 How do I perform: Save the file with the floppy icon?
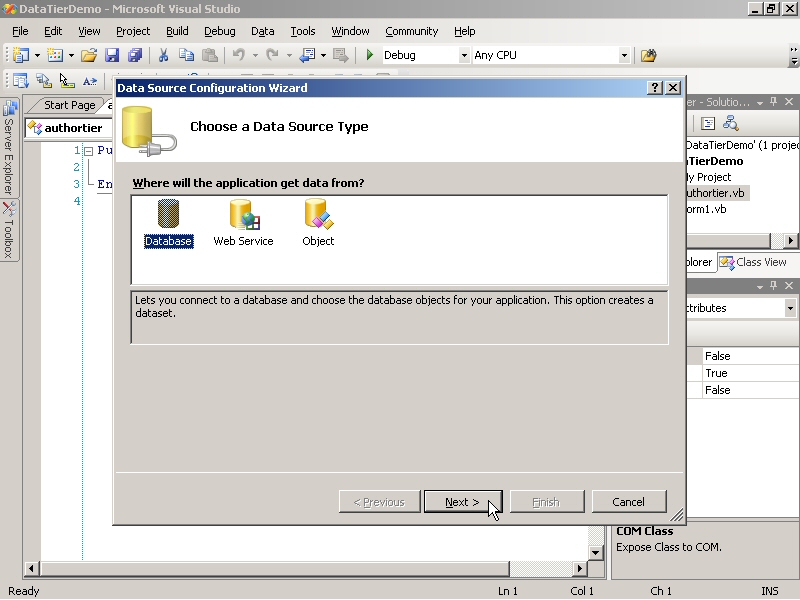coord(112,55)
